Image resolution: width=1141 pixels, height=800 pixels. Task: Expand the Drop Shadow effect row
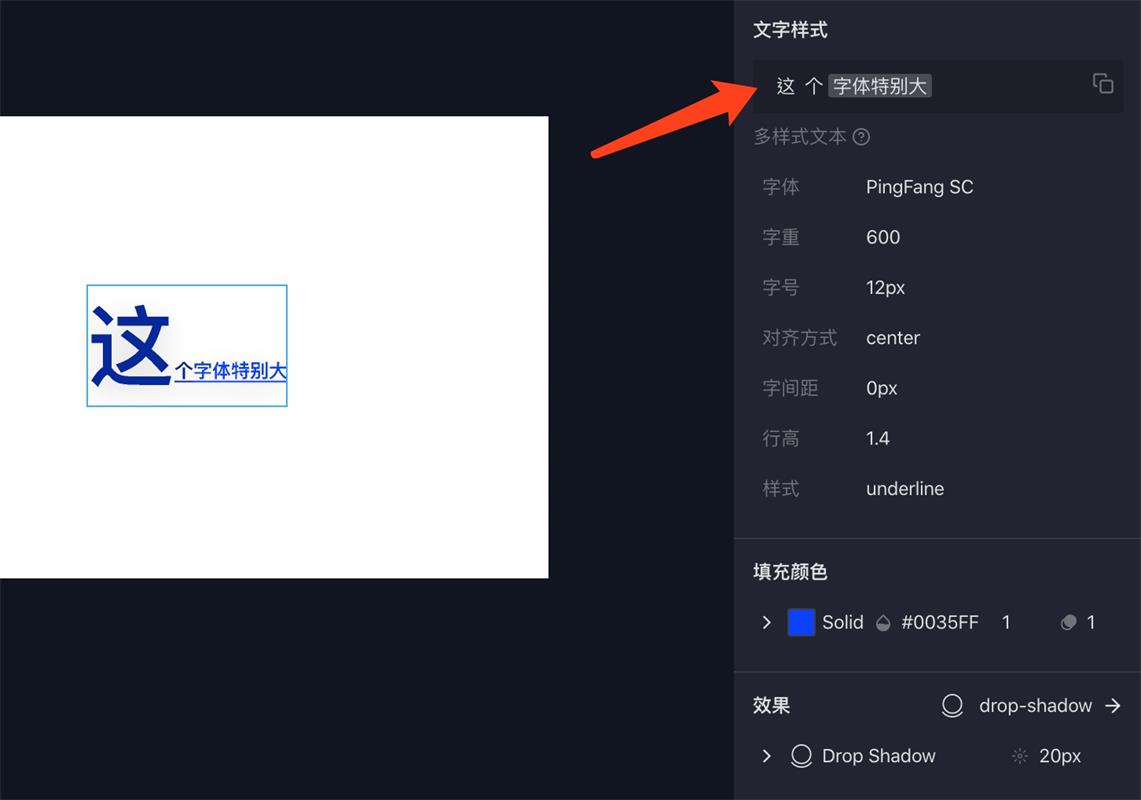click(766, 756)
